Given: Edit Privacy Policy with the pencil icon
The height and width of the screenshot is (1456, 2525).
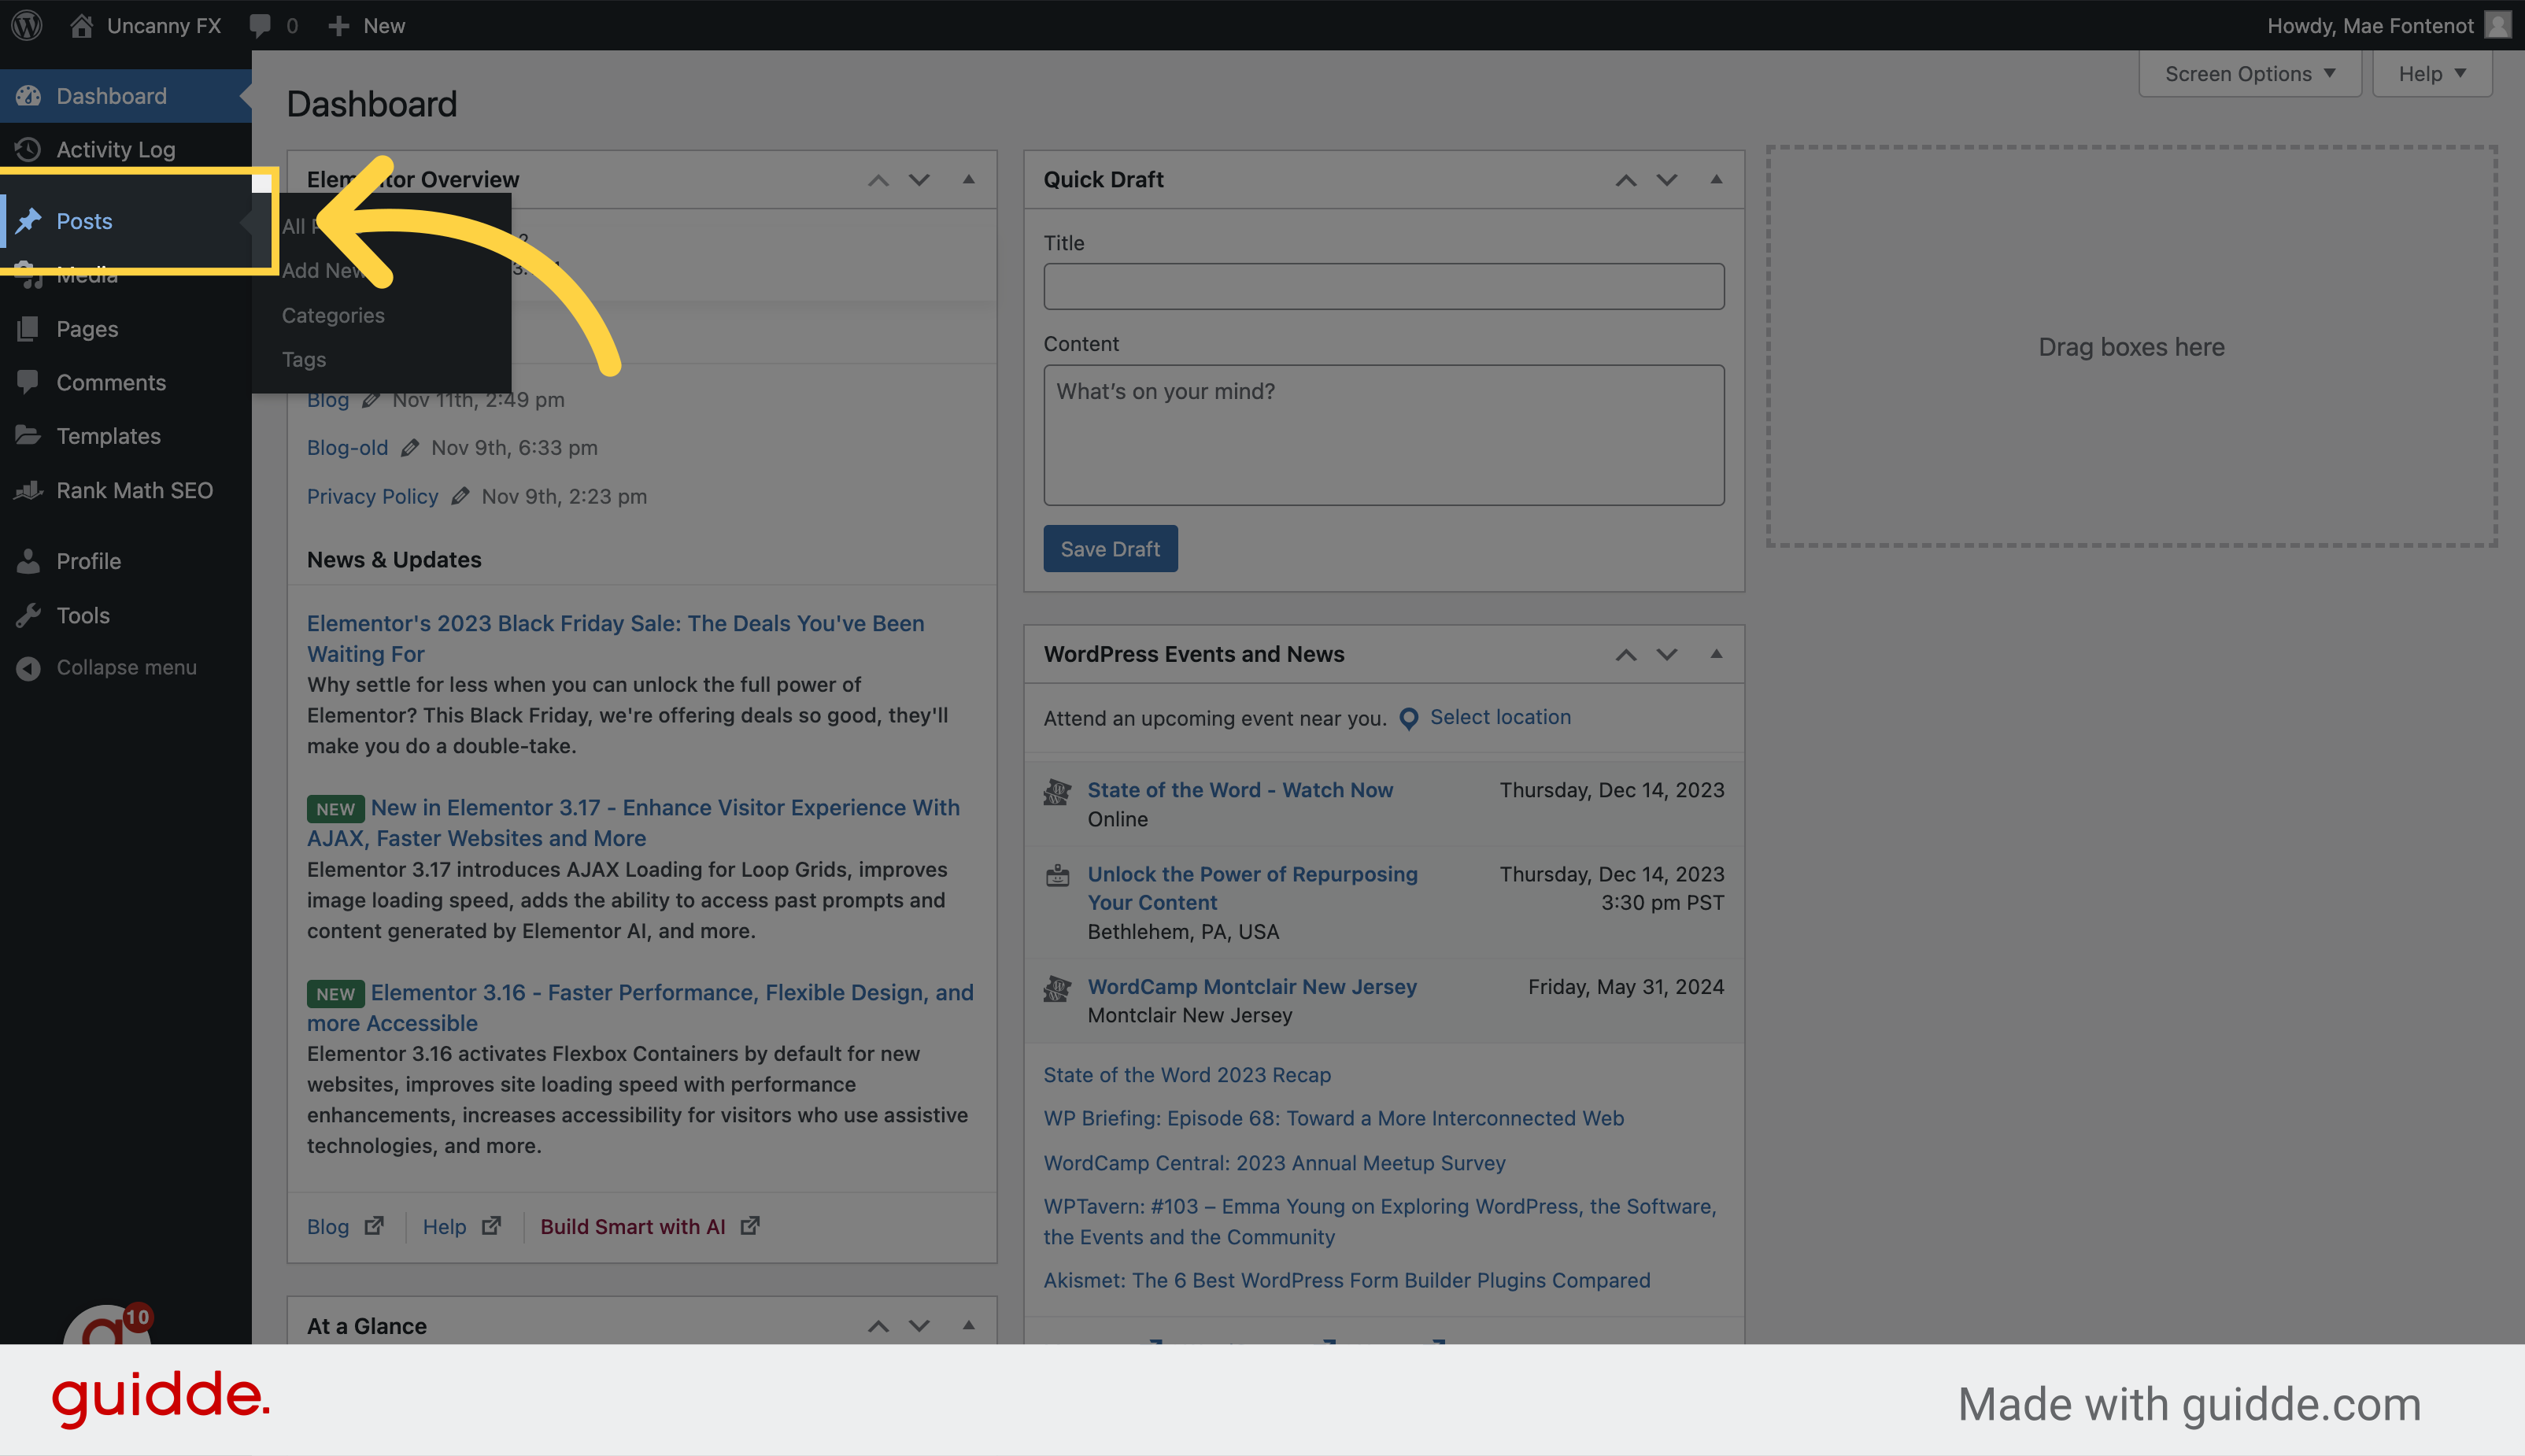Looking at the screenshot, I should [460, 496].
